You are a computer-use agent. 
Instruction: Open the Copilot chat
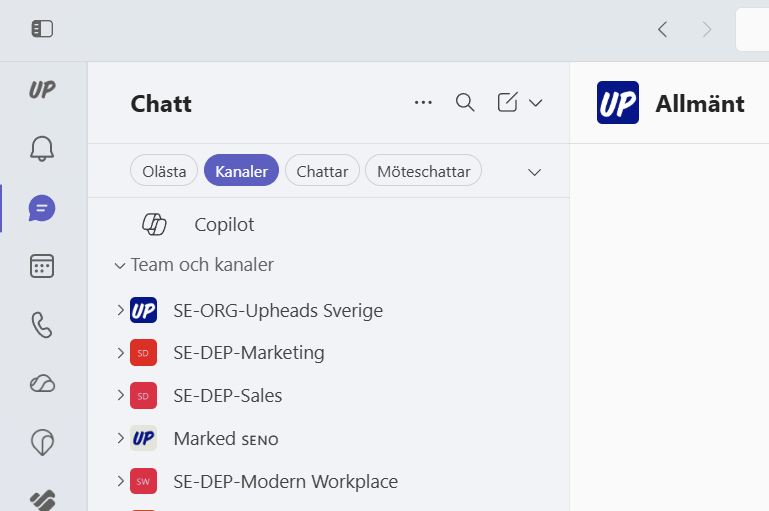(224, 225)
